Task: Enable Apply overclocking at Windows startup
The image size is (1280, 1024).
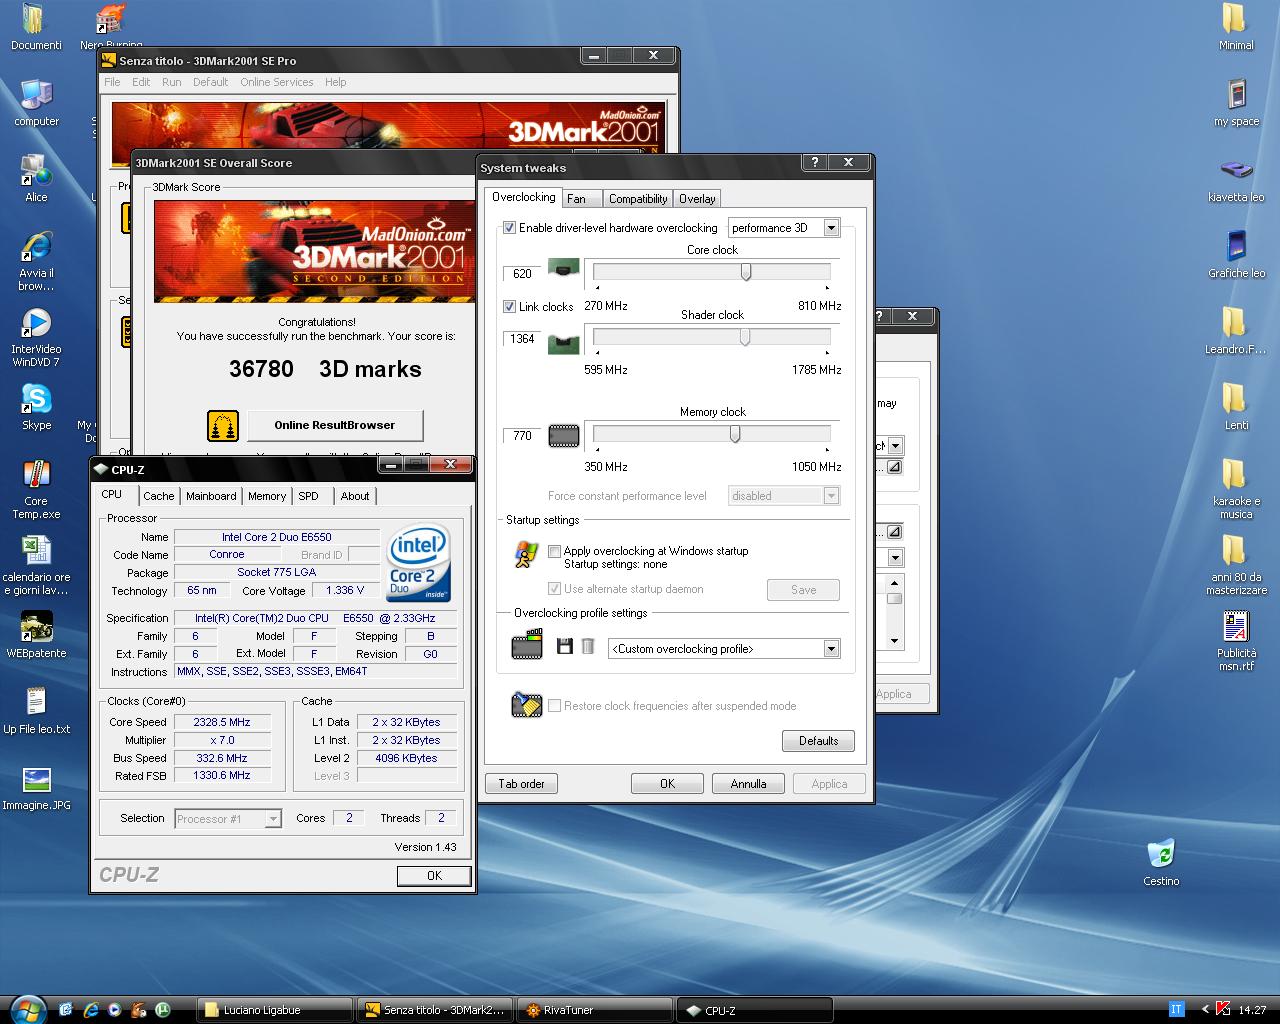Action: (554, 551)
